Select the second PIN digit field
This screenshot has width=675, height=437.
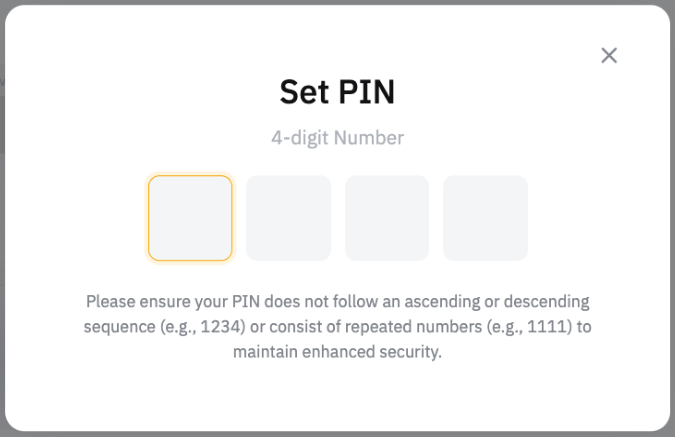pyautogui.click(x=288, y=218)
